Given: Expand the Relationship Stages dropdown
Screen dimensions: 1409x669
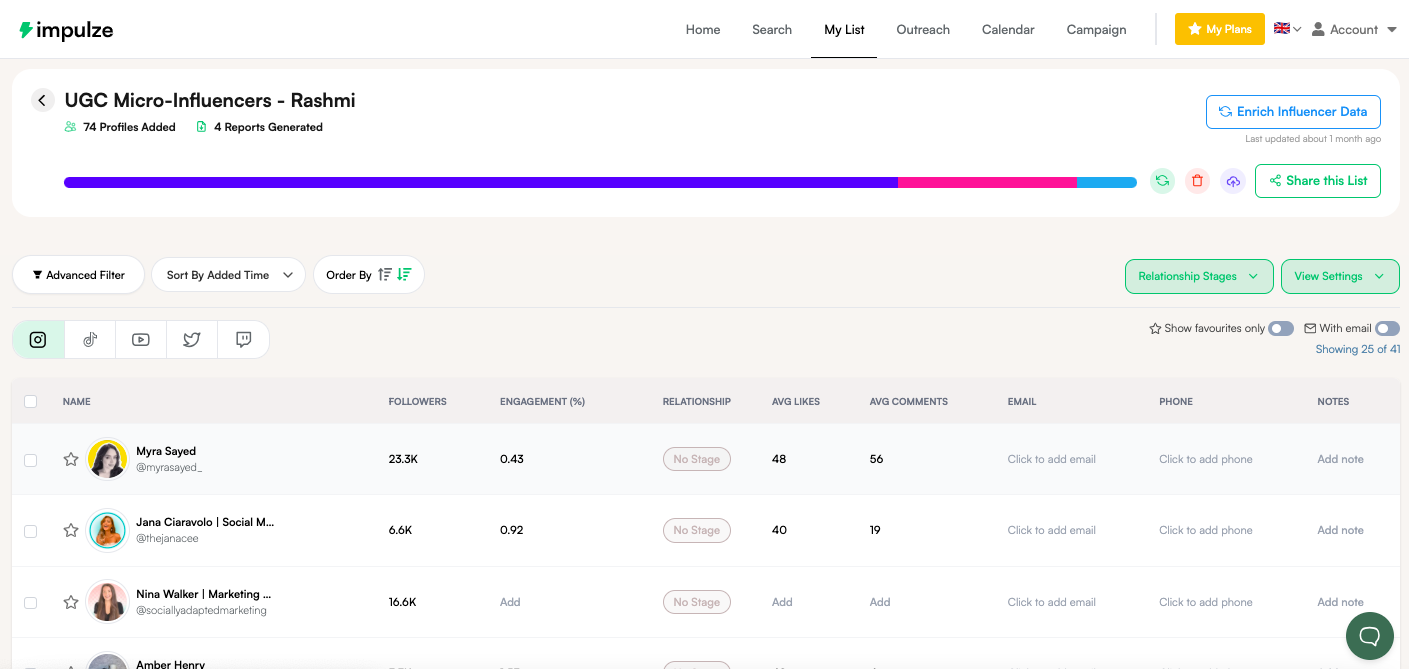Looking at the screenshot, I should click(x=1199, y=276).
